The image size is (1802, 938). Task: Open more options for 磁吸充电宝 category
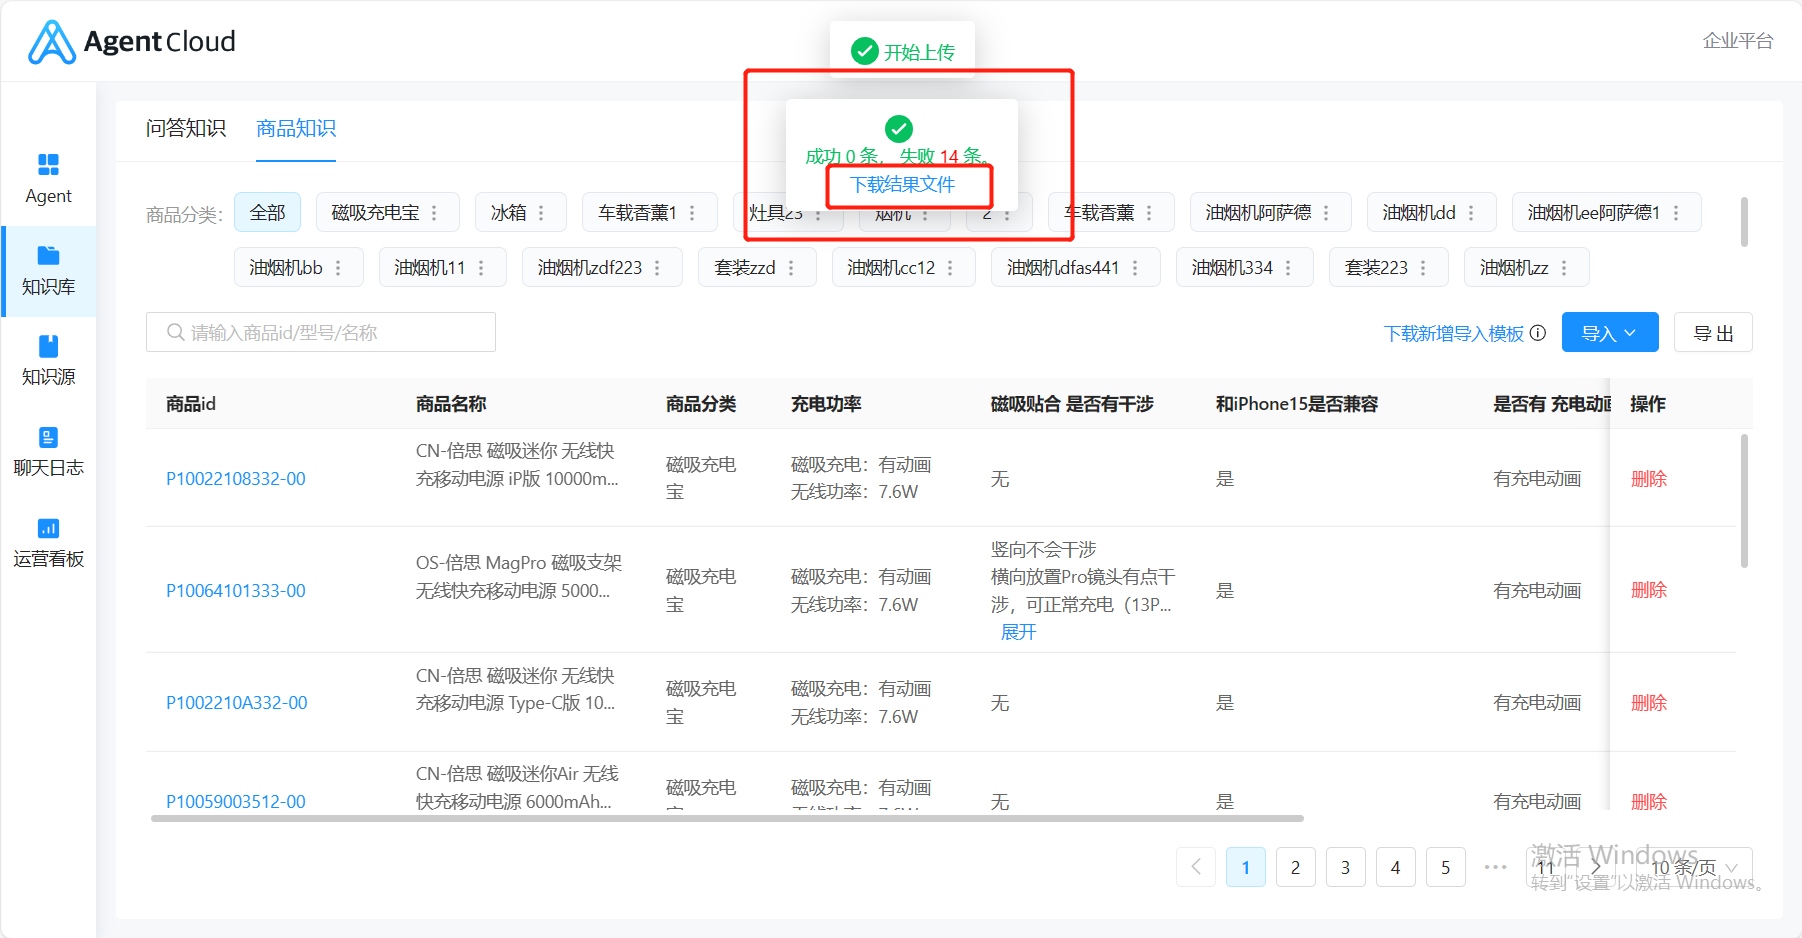(434, 213)
